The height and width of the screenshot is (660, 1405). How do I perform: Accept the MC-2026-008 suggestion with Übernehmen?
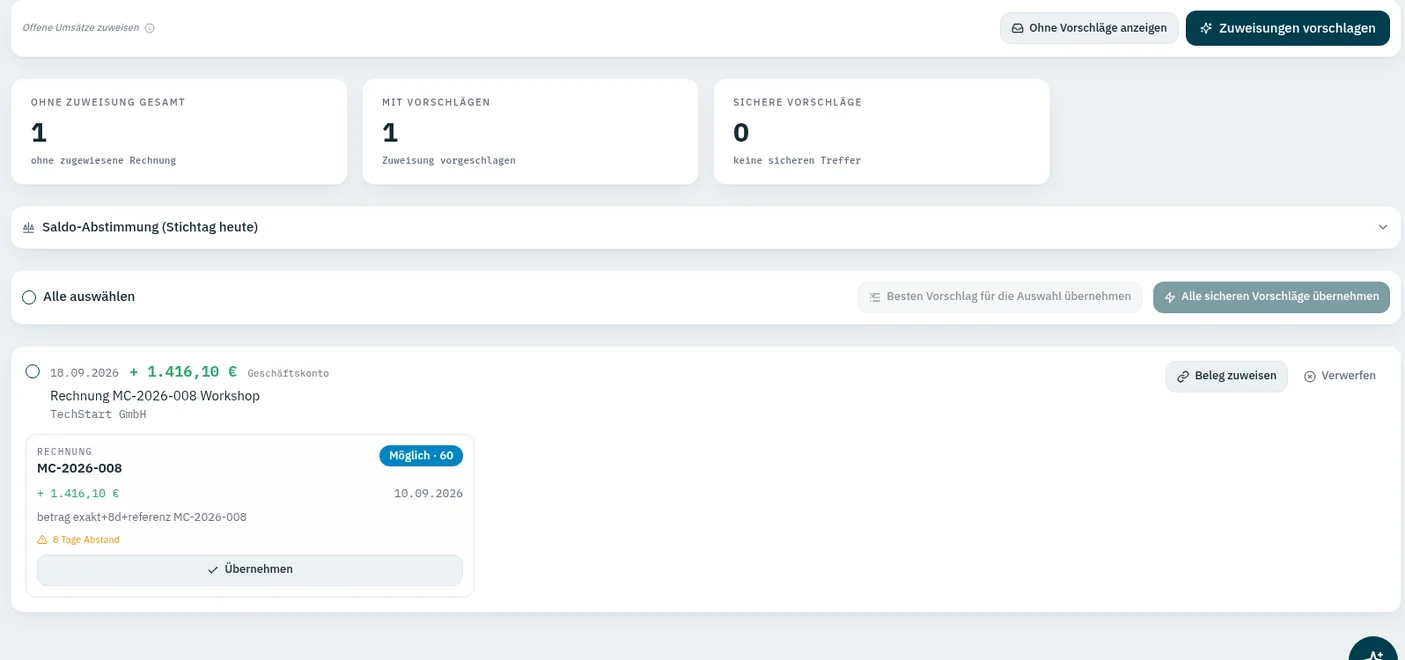(x=250, y=570)
